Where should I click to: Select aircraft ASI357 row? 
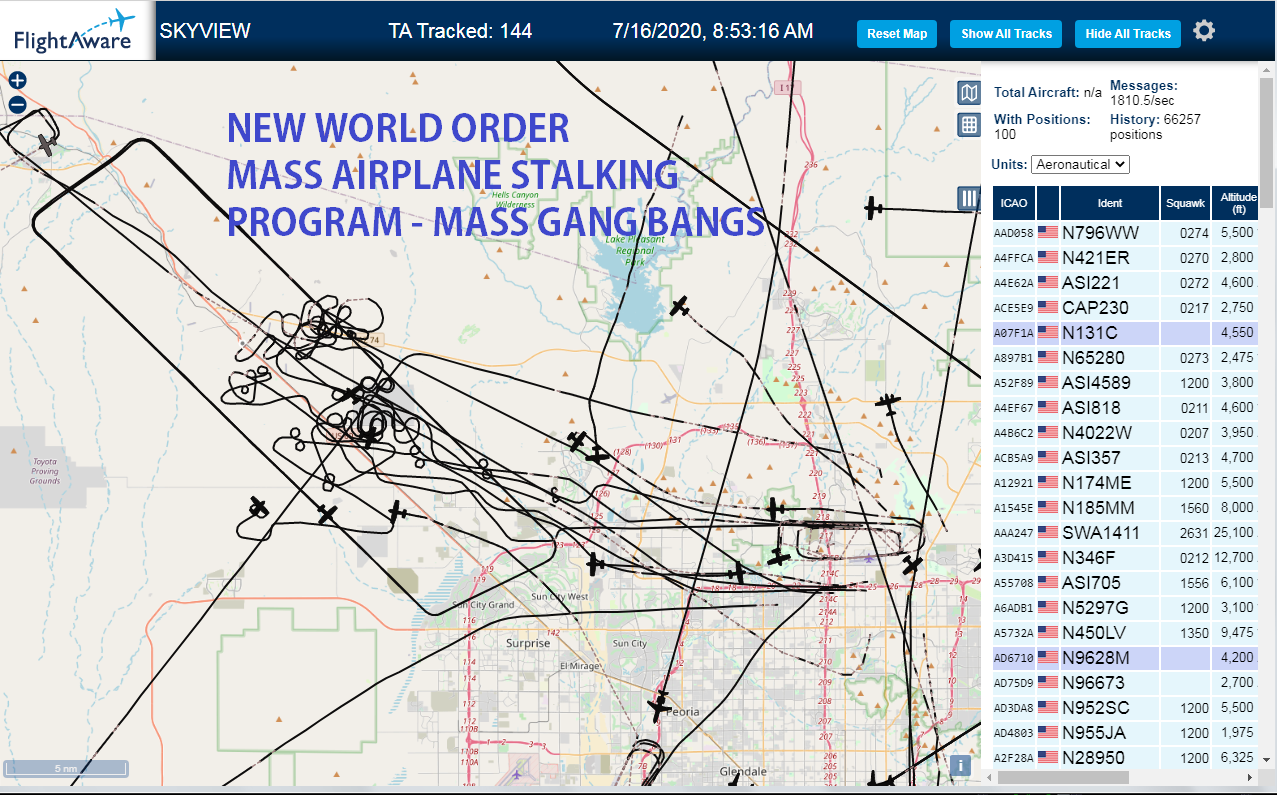(1125, 457)
